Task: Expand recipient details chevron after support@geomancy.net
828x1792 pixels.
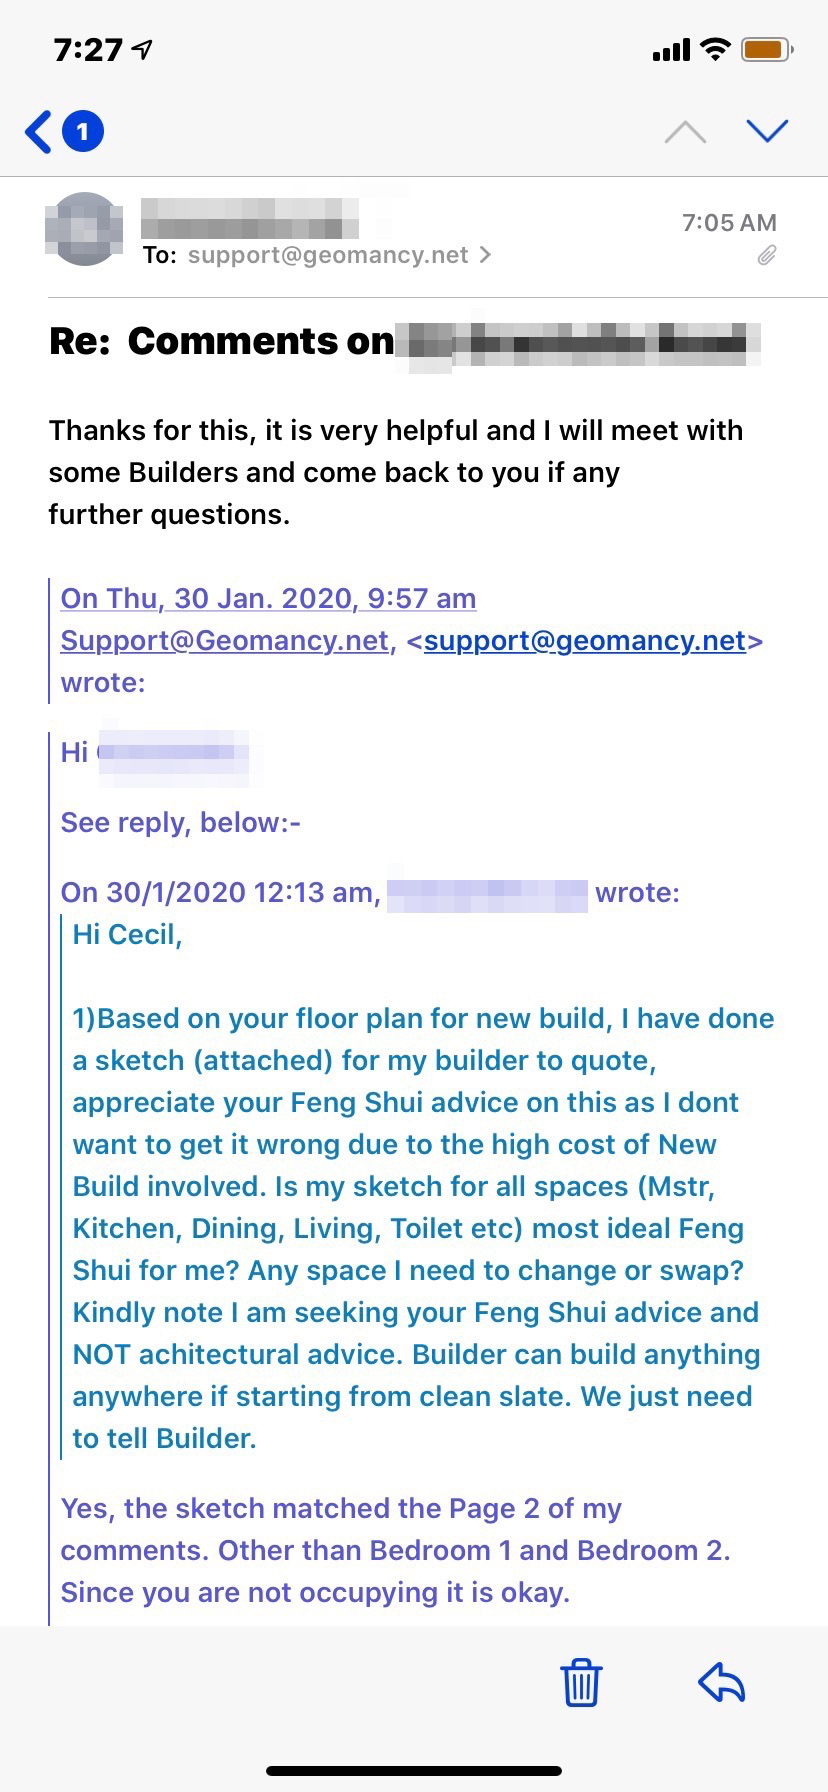Action: [x=486, y=255]
